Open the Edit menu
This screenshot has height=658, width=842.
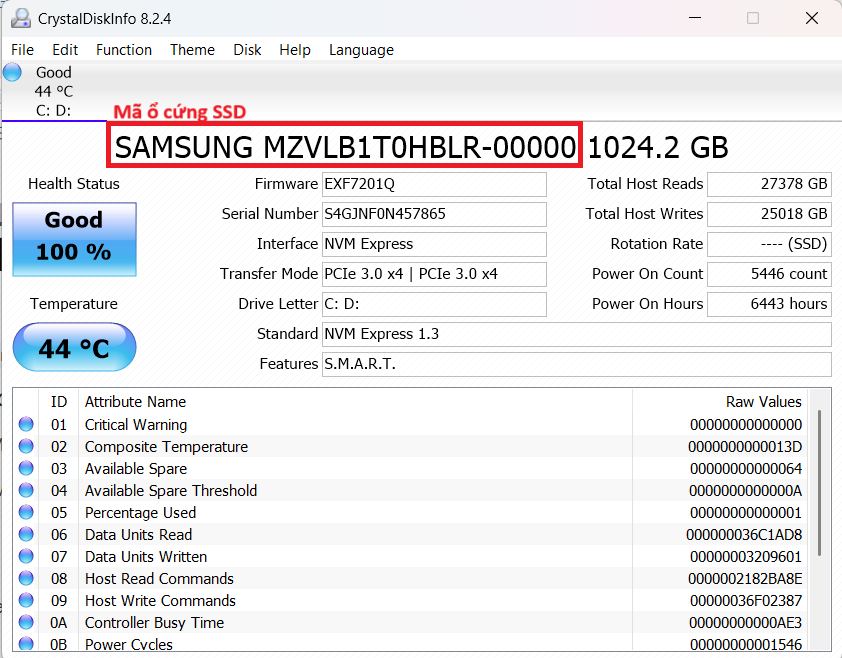(64, 50)
